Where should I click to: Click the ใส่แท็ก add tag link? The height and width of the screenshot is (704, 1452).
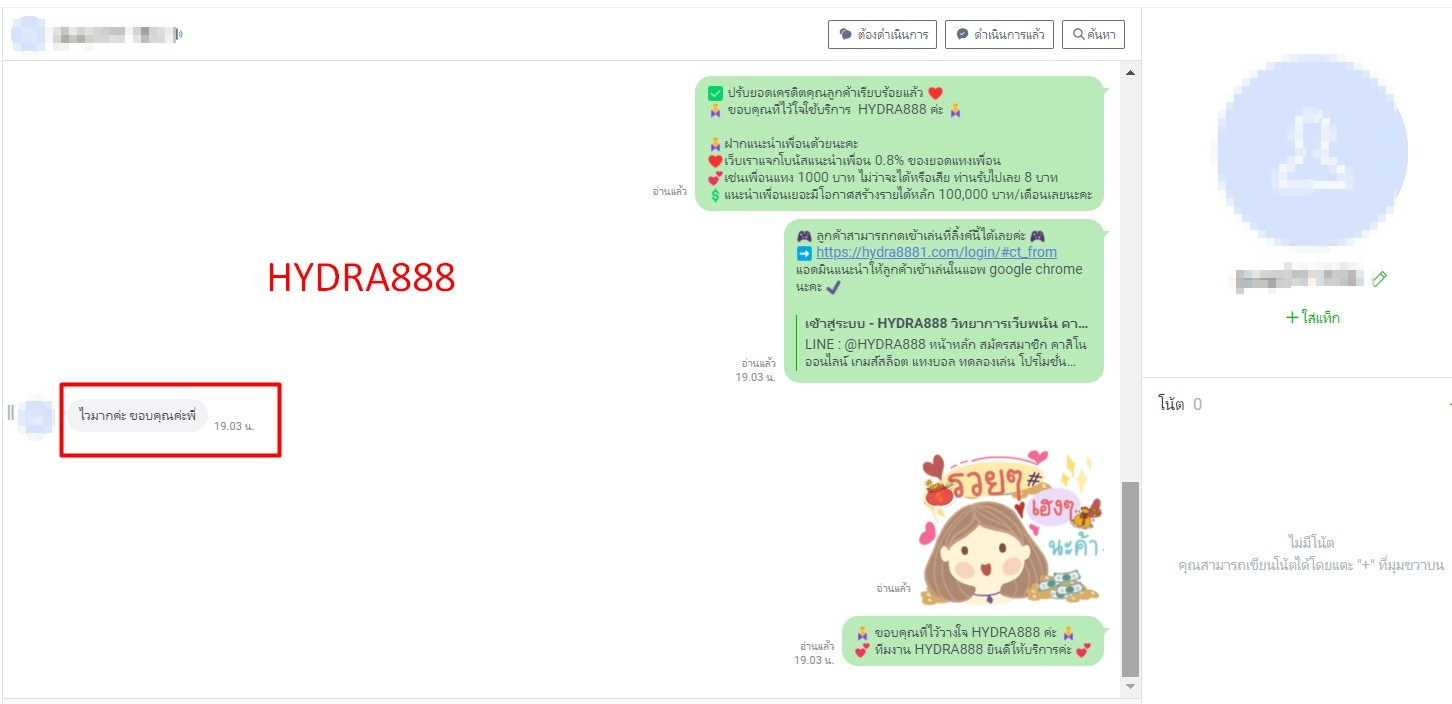1312,318
